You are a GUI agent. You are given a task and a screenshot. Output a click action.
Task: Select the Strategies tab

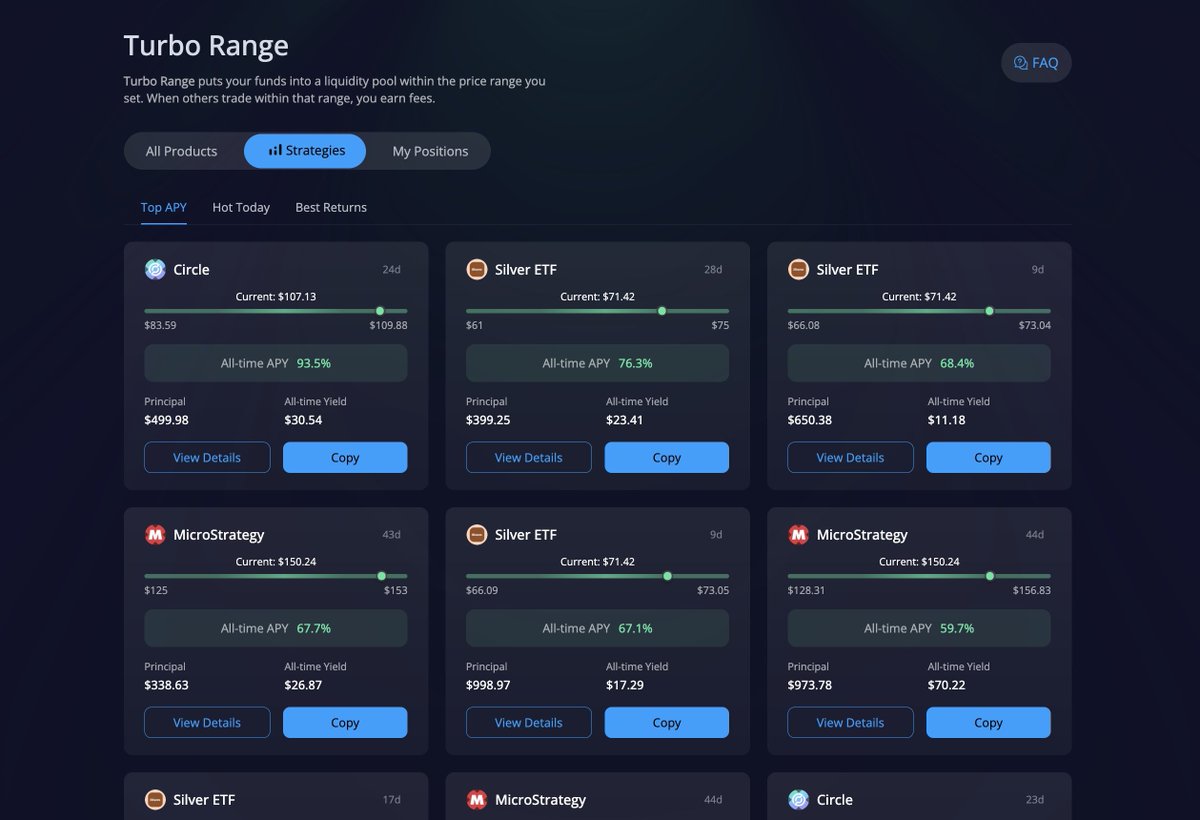tap(305, 151)
